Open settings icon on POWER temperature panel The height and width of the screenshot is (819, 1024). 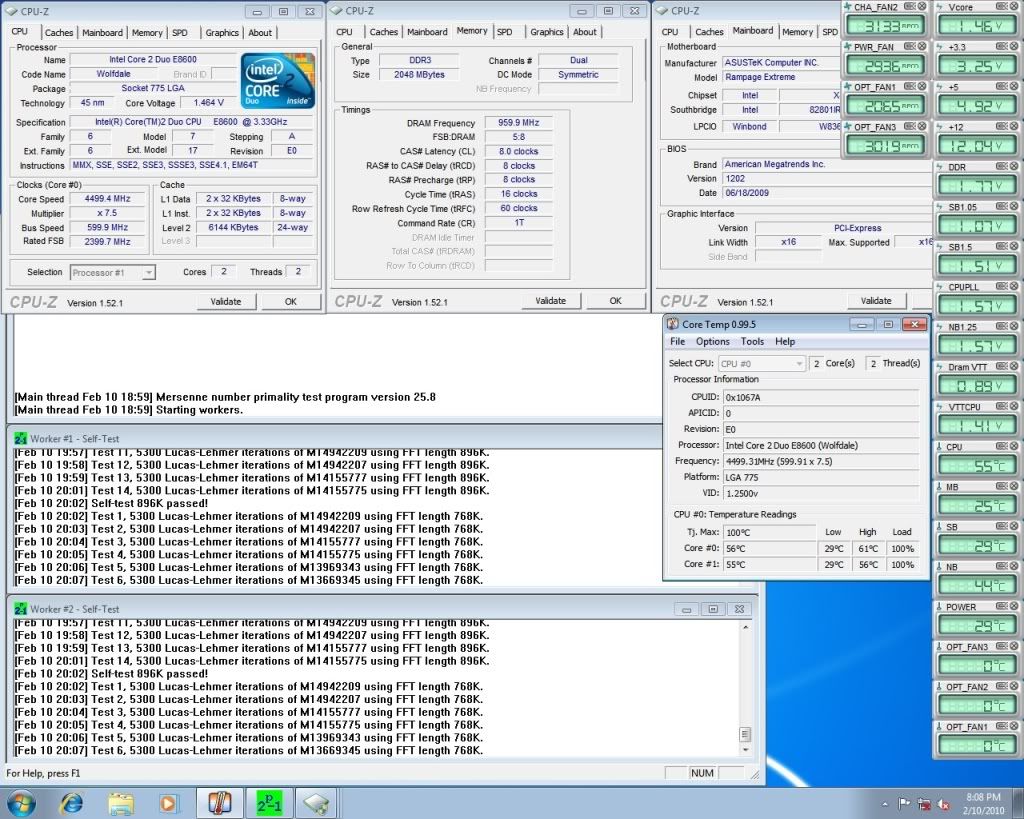(x=1001, y=606)
